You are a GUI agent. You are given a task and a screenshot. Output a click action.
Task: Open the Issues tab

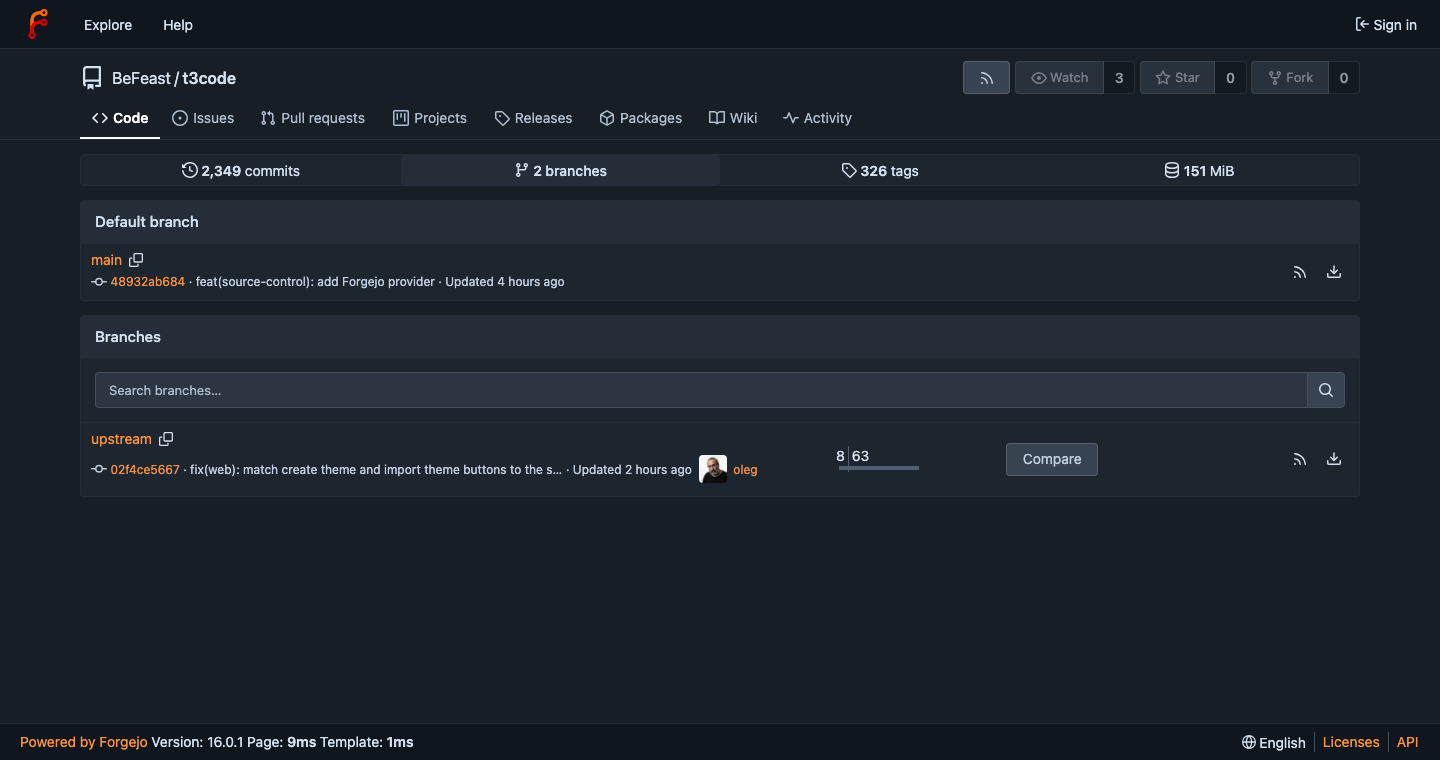point(203,118)
